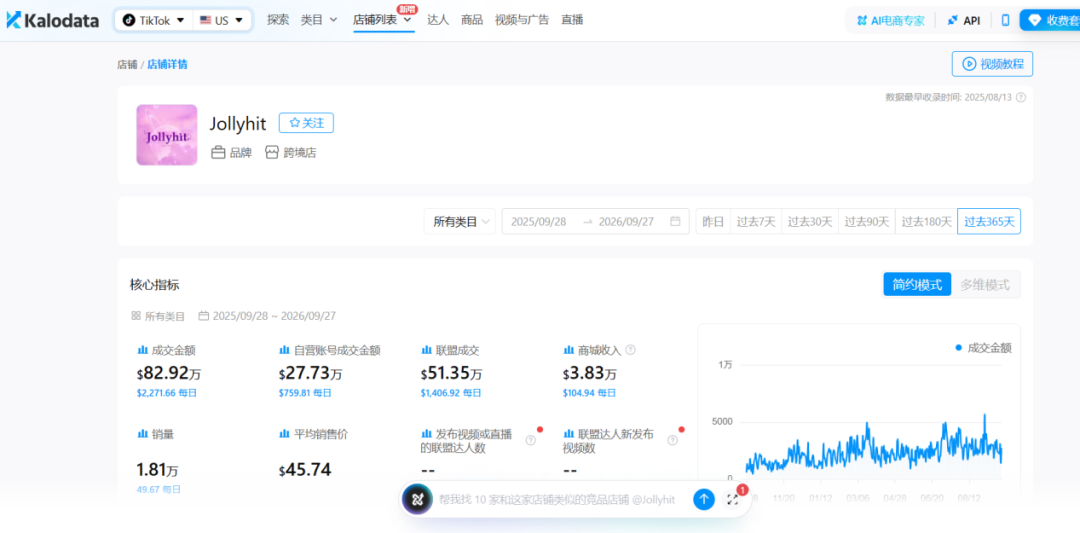Viewport: 1080px width, 533px height.
Task: Open the 所有类目 category dropdown
Action: pos(459,222)
